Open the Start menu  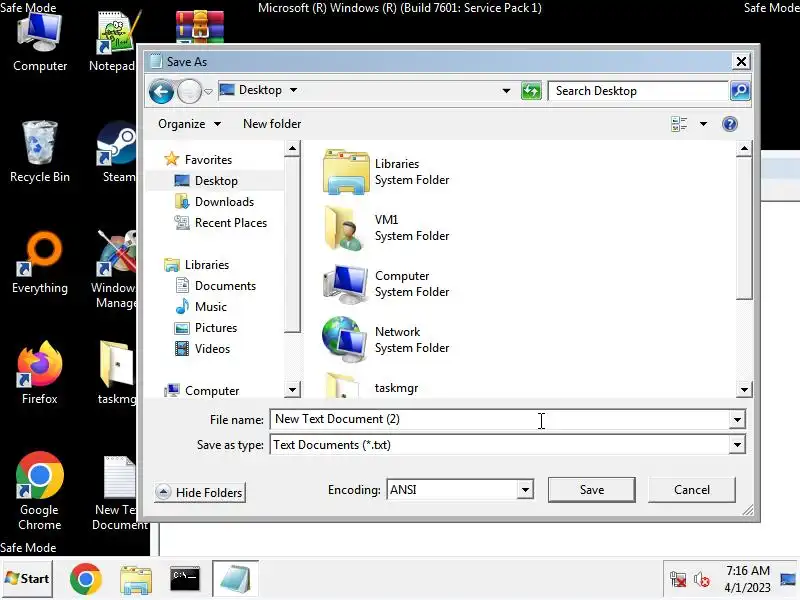click(x=27, y=579)
